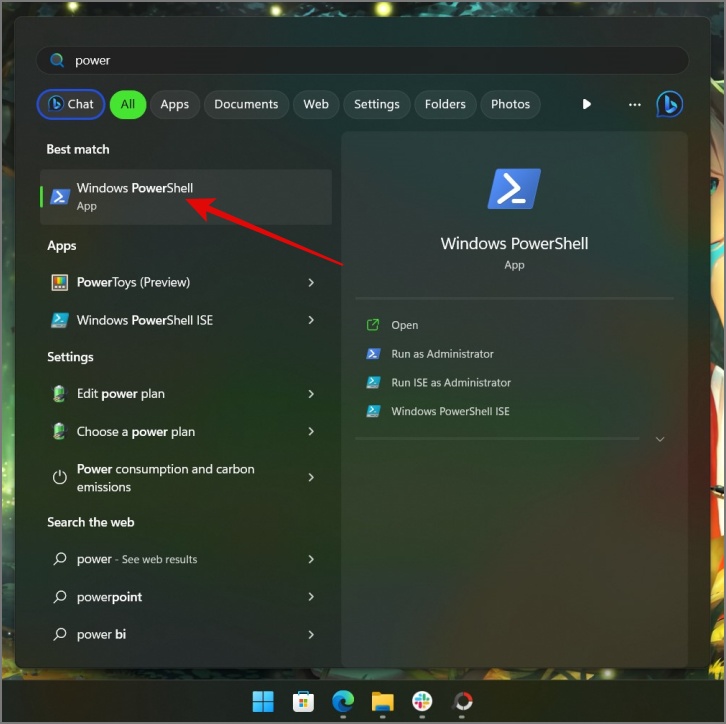The width and height of the screenshot is (726, 724).
Task: Switch to the Photos filter tab
Action: coord(510,104)
